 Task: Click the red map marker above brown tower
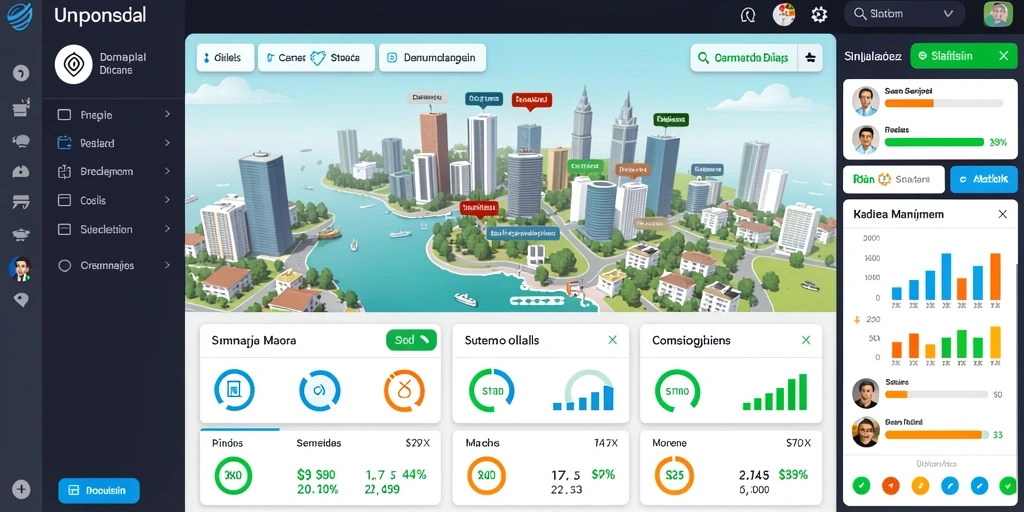pyautogui.click(x=532, y=101)
